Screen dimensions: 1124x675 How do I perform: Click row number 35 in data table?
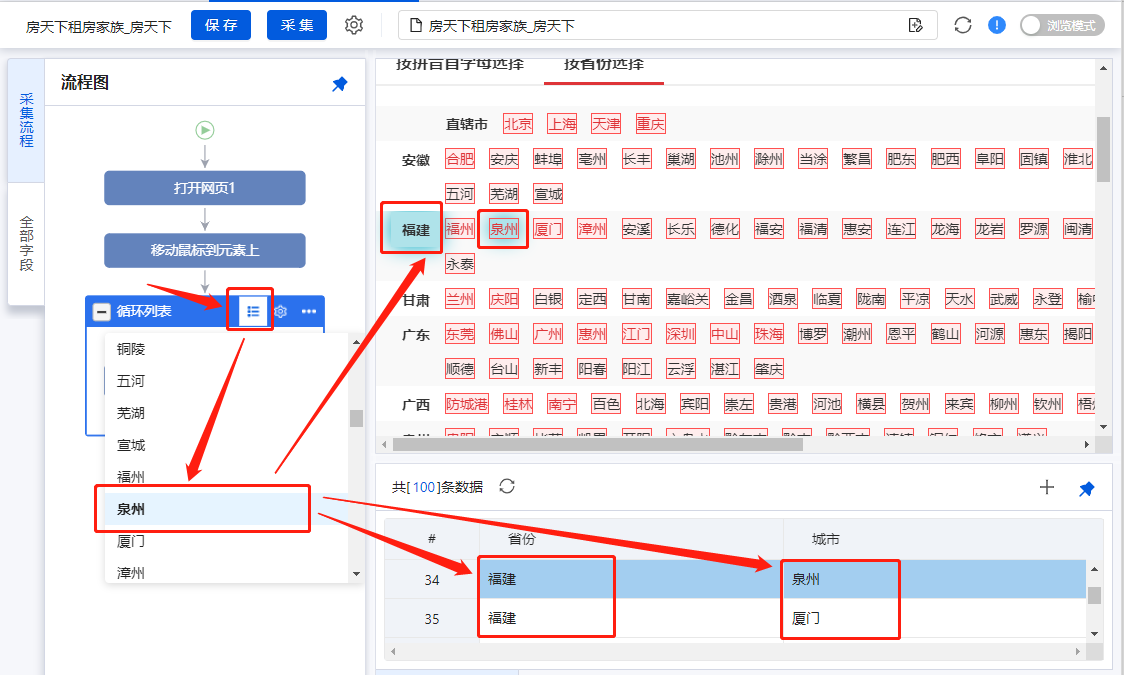point(432,618)
